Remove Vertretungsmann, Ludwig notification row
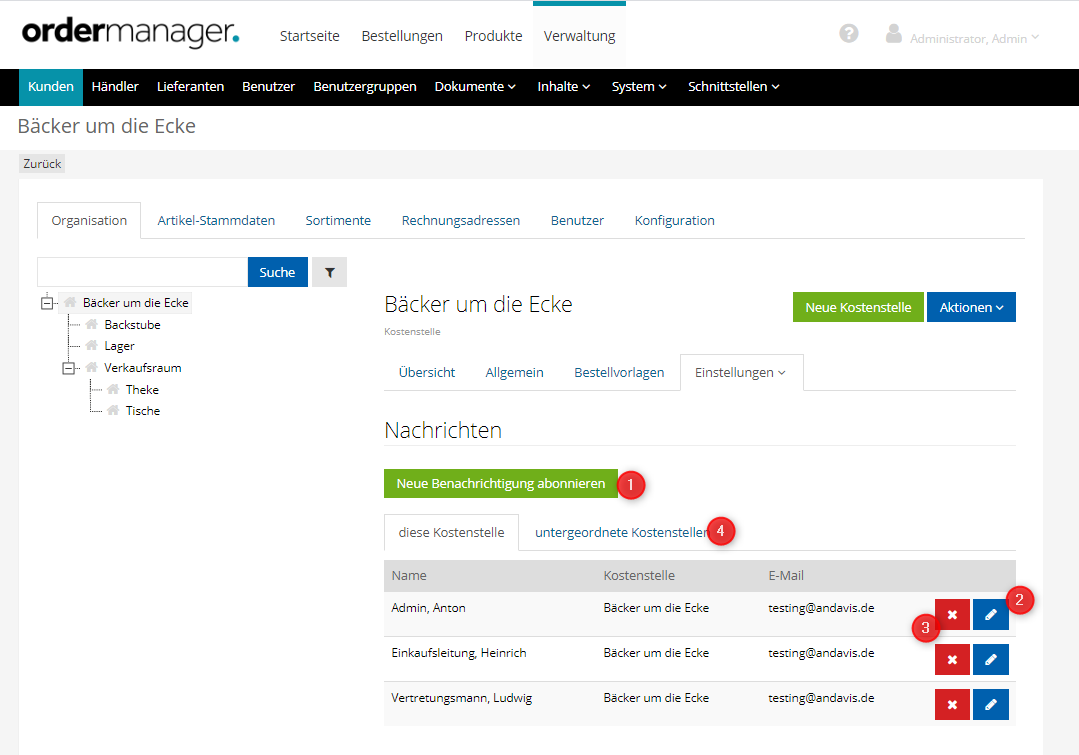1079x755 pixels. tap(952, 704)
